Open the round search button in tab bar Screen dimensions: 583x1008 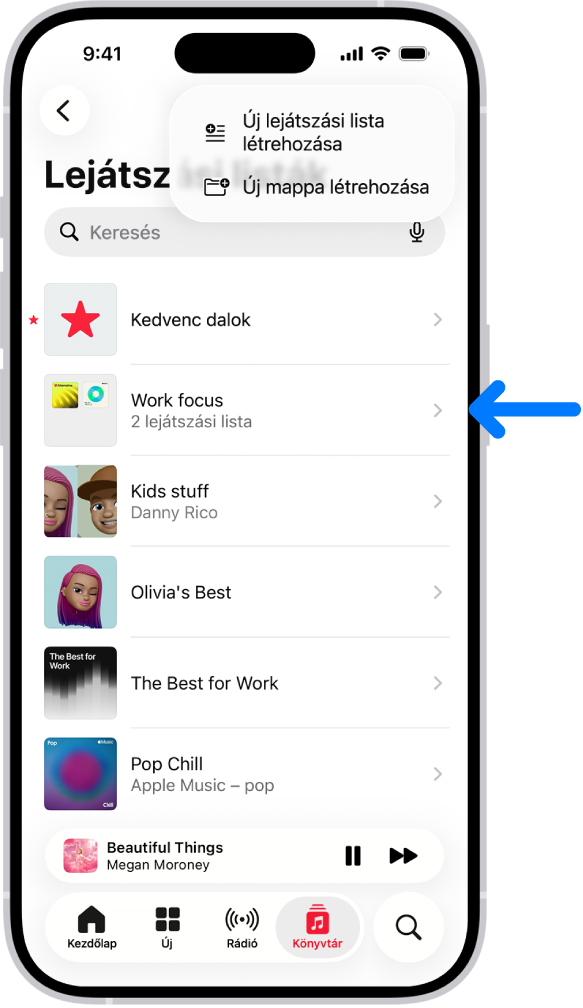(408, 928)
